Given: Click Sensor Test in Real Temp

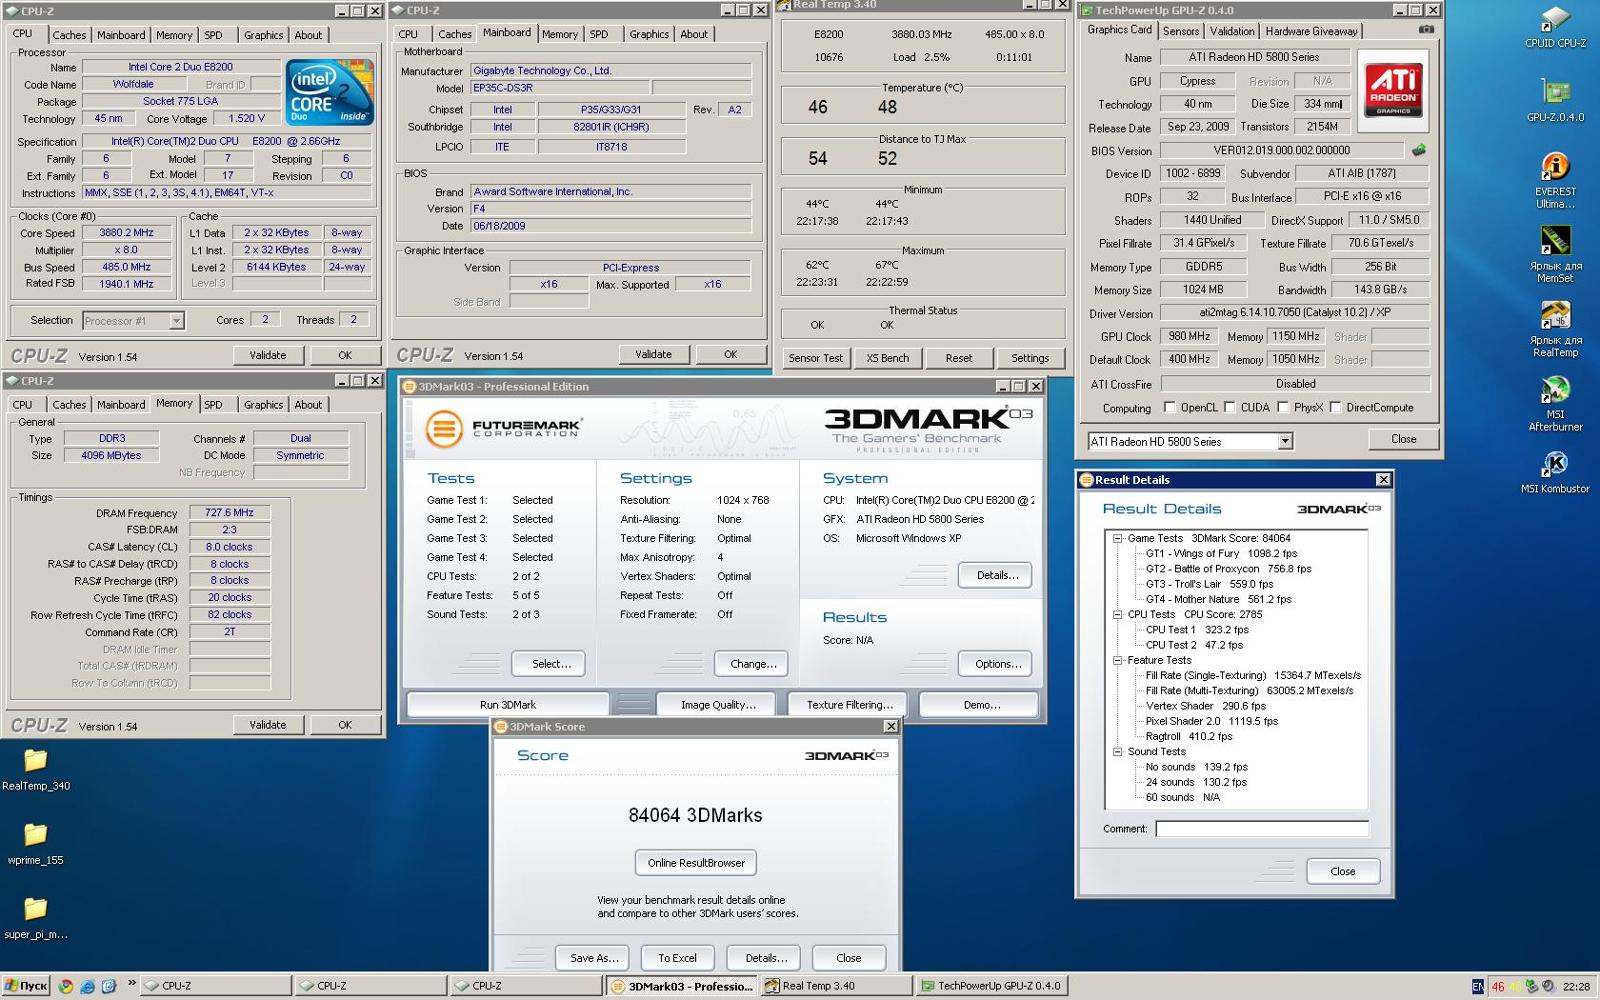Looking at the screenshot, I should click(x=815, y=358).
